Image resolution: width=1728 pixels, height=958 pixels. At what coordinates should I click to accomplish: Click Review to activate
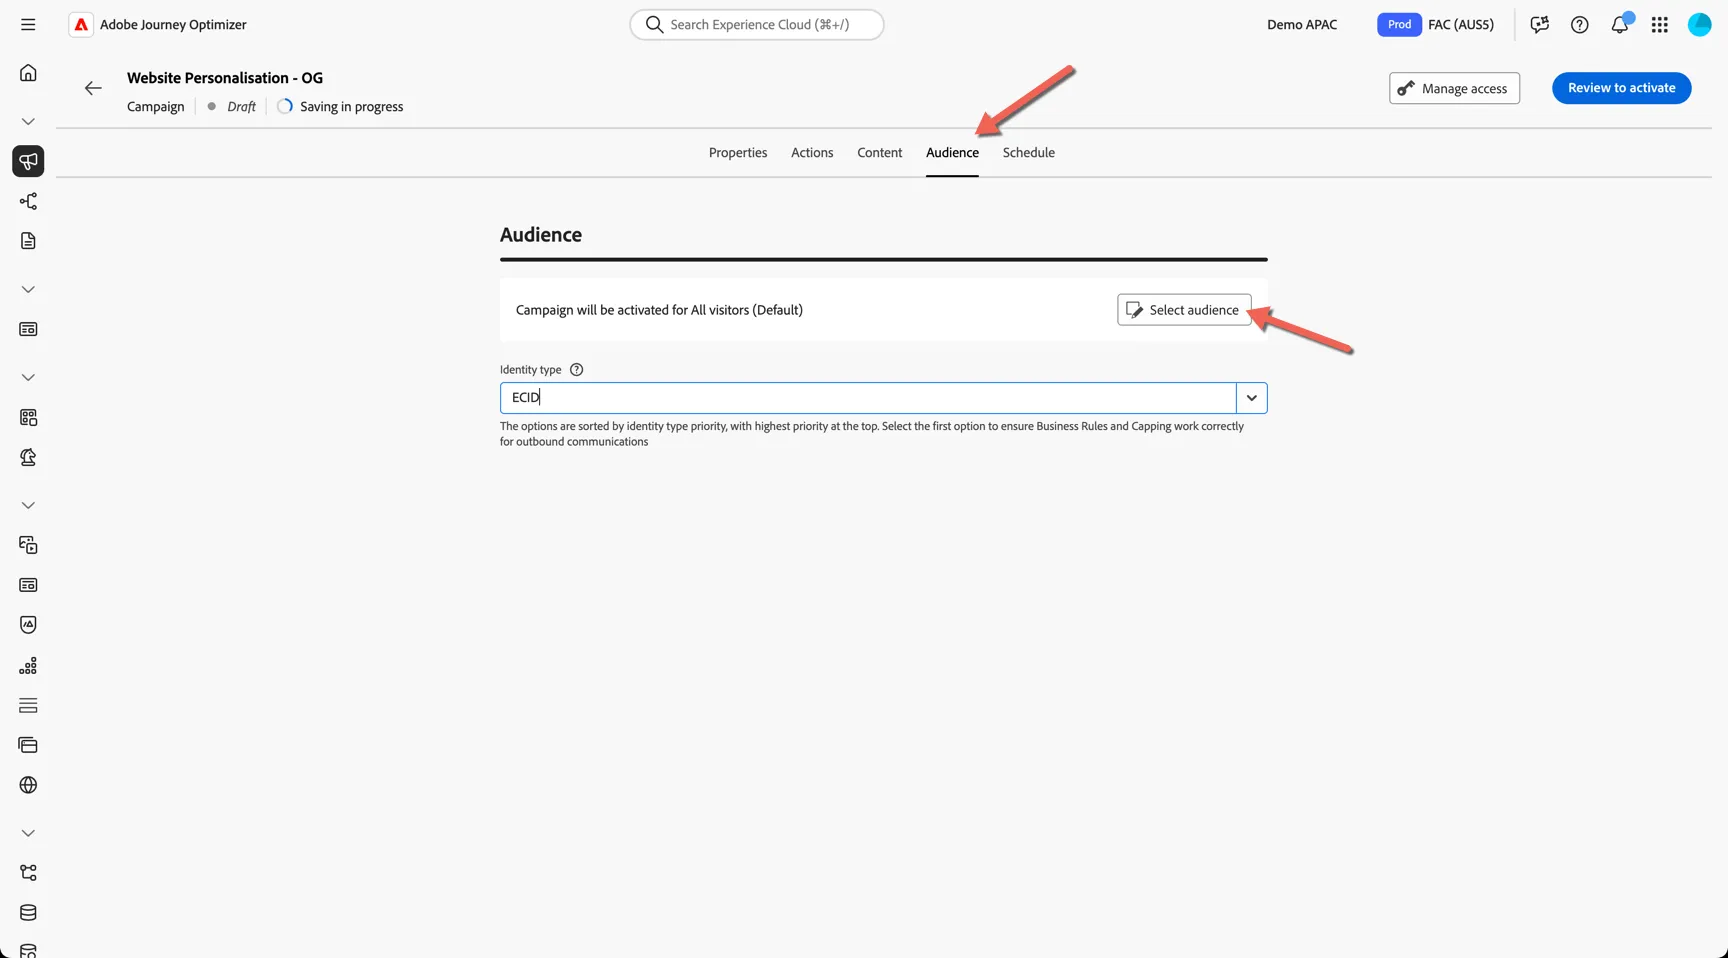1621,88
